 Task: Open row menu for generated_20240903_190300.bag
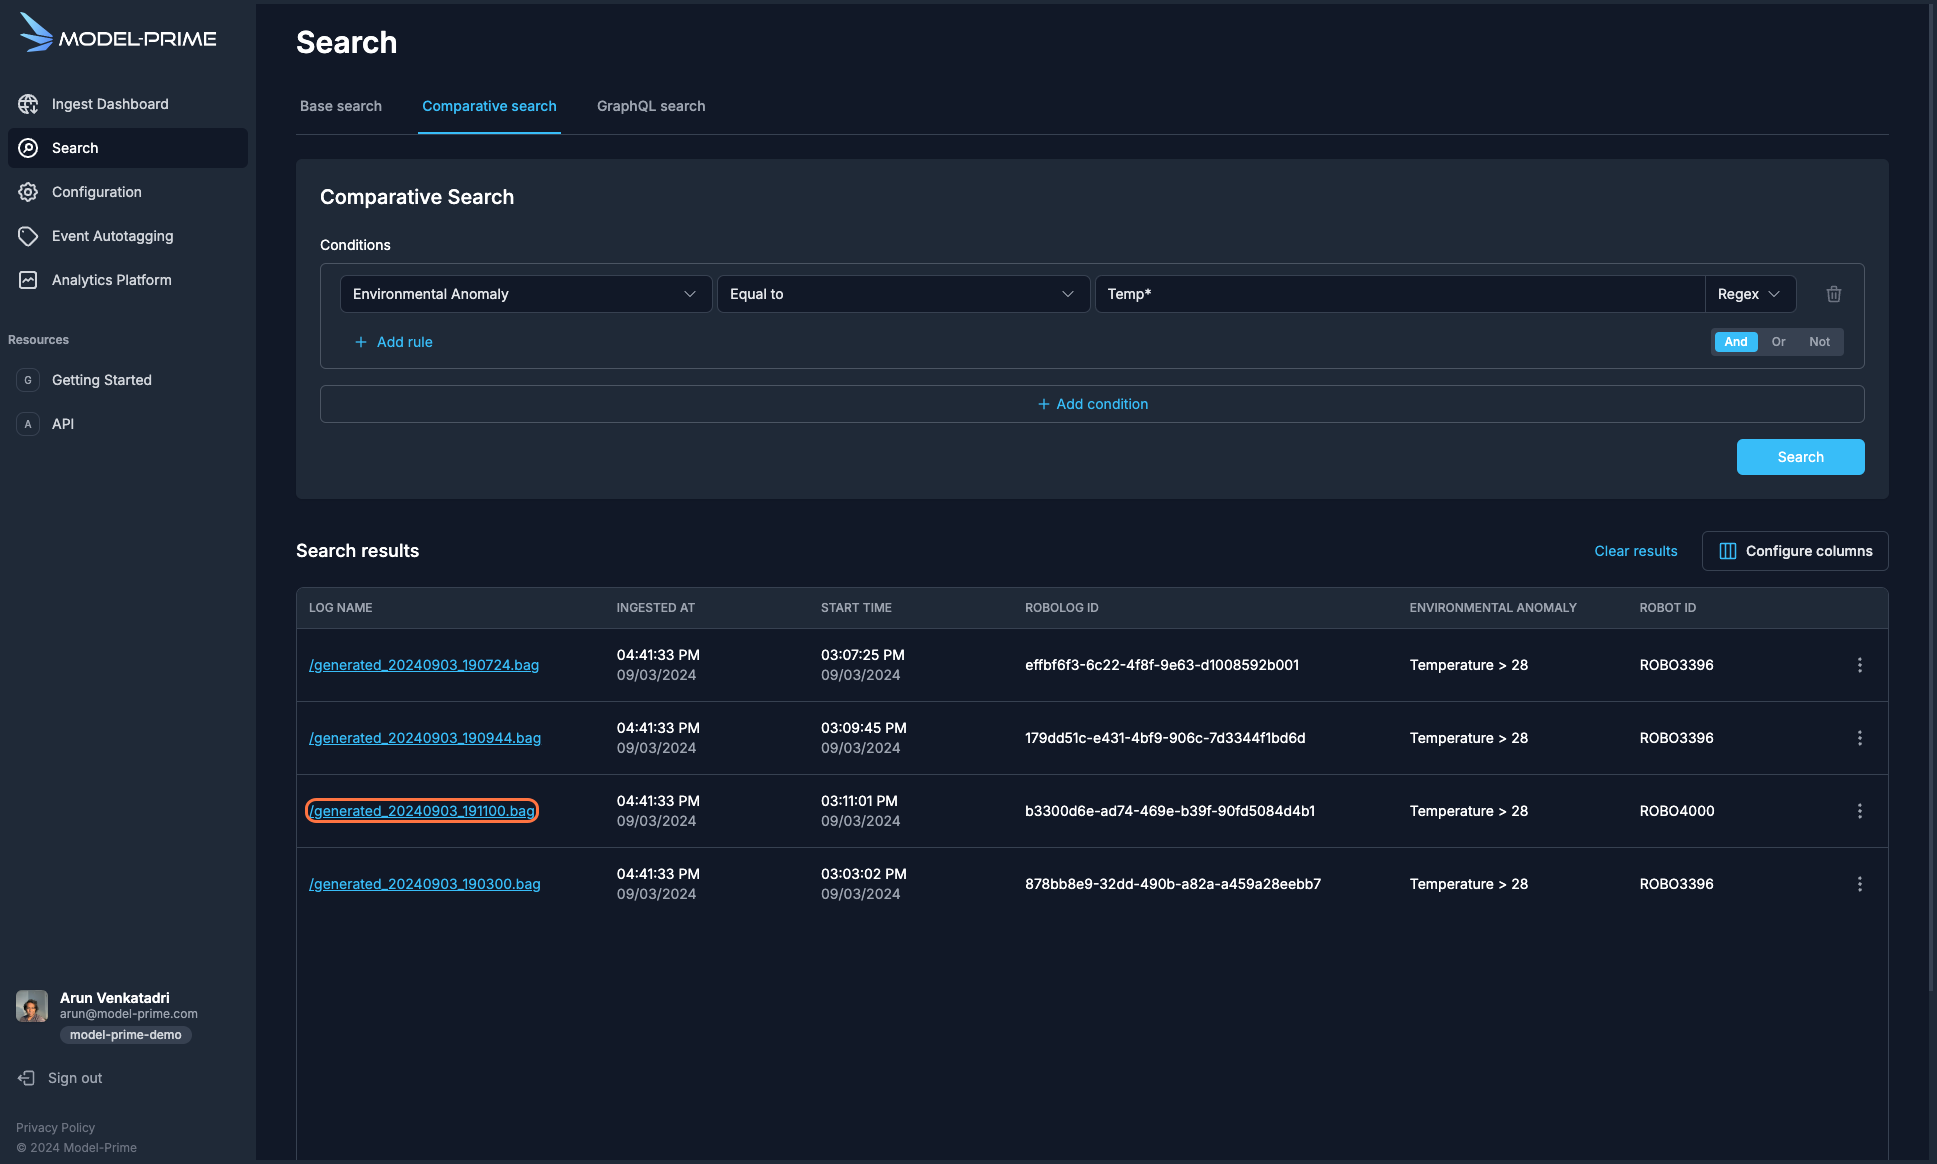click(x=1860, y=884)
